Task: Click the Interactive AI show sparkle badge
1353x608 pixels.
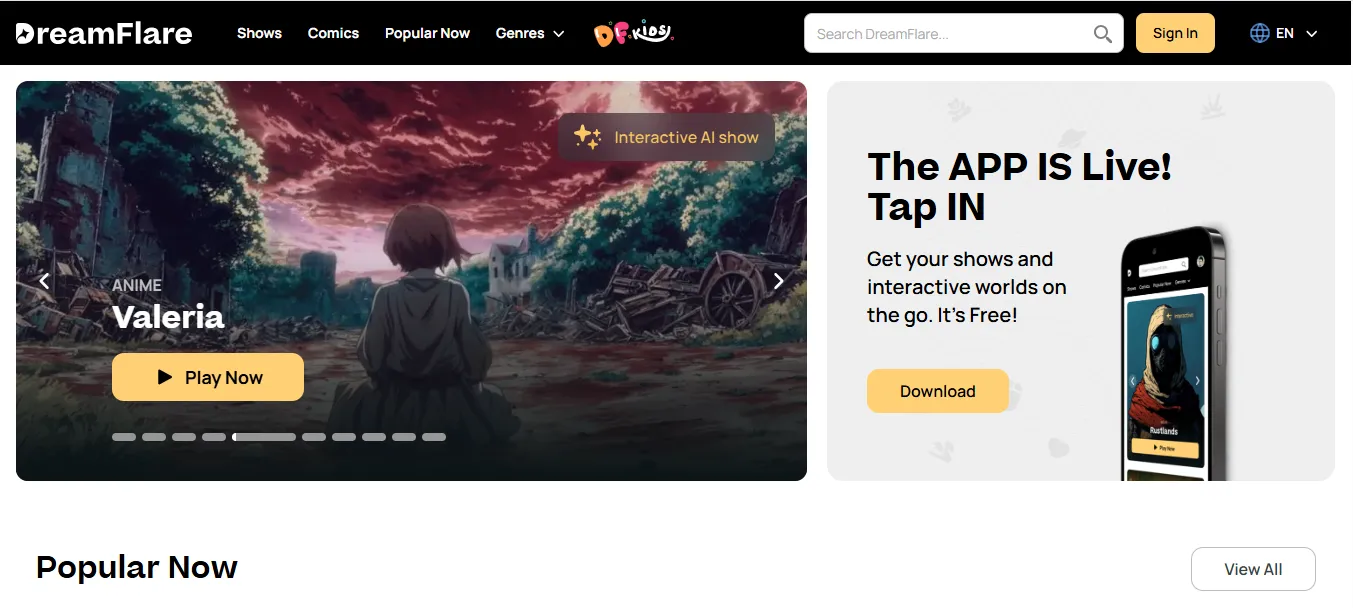Action: [666, 137]
